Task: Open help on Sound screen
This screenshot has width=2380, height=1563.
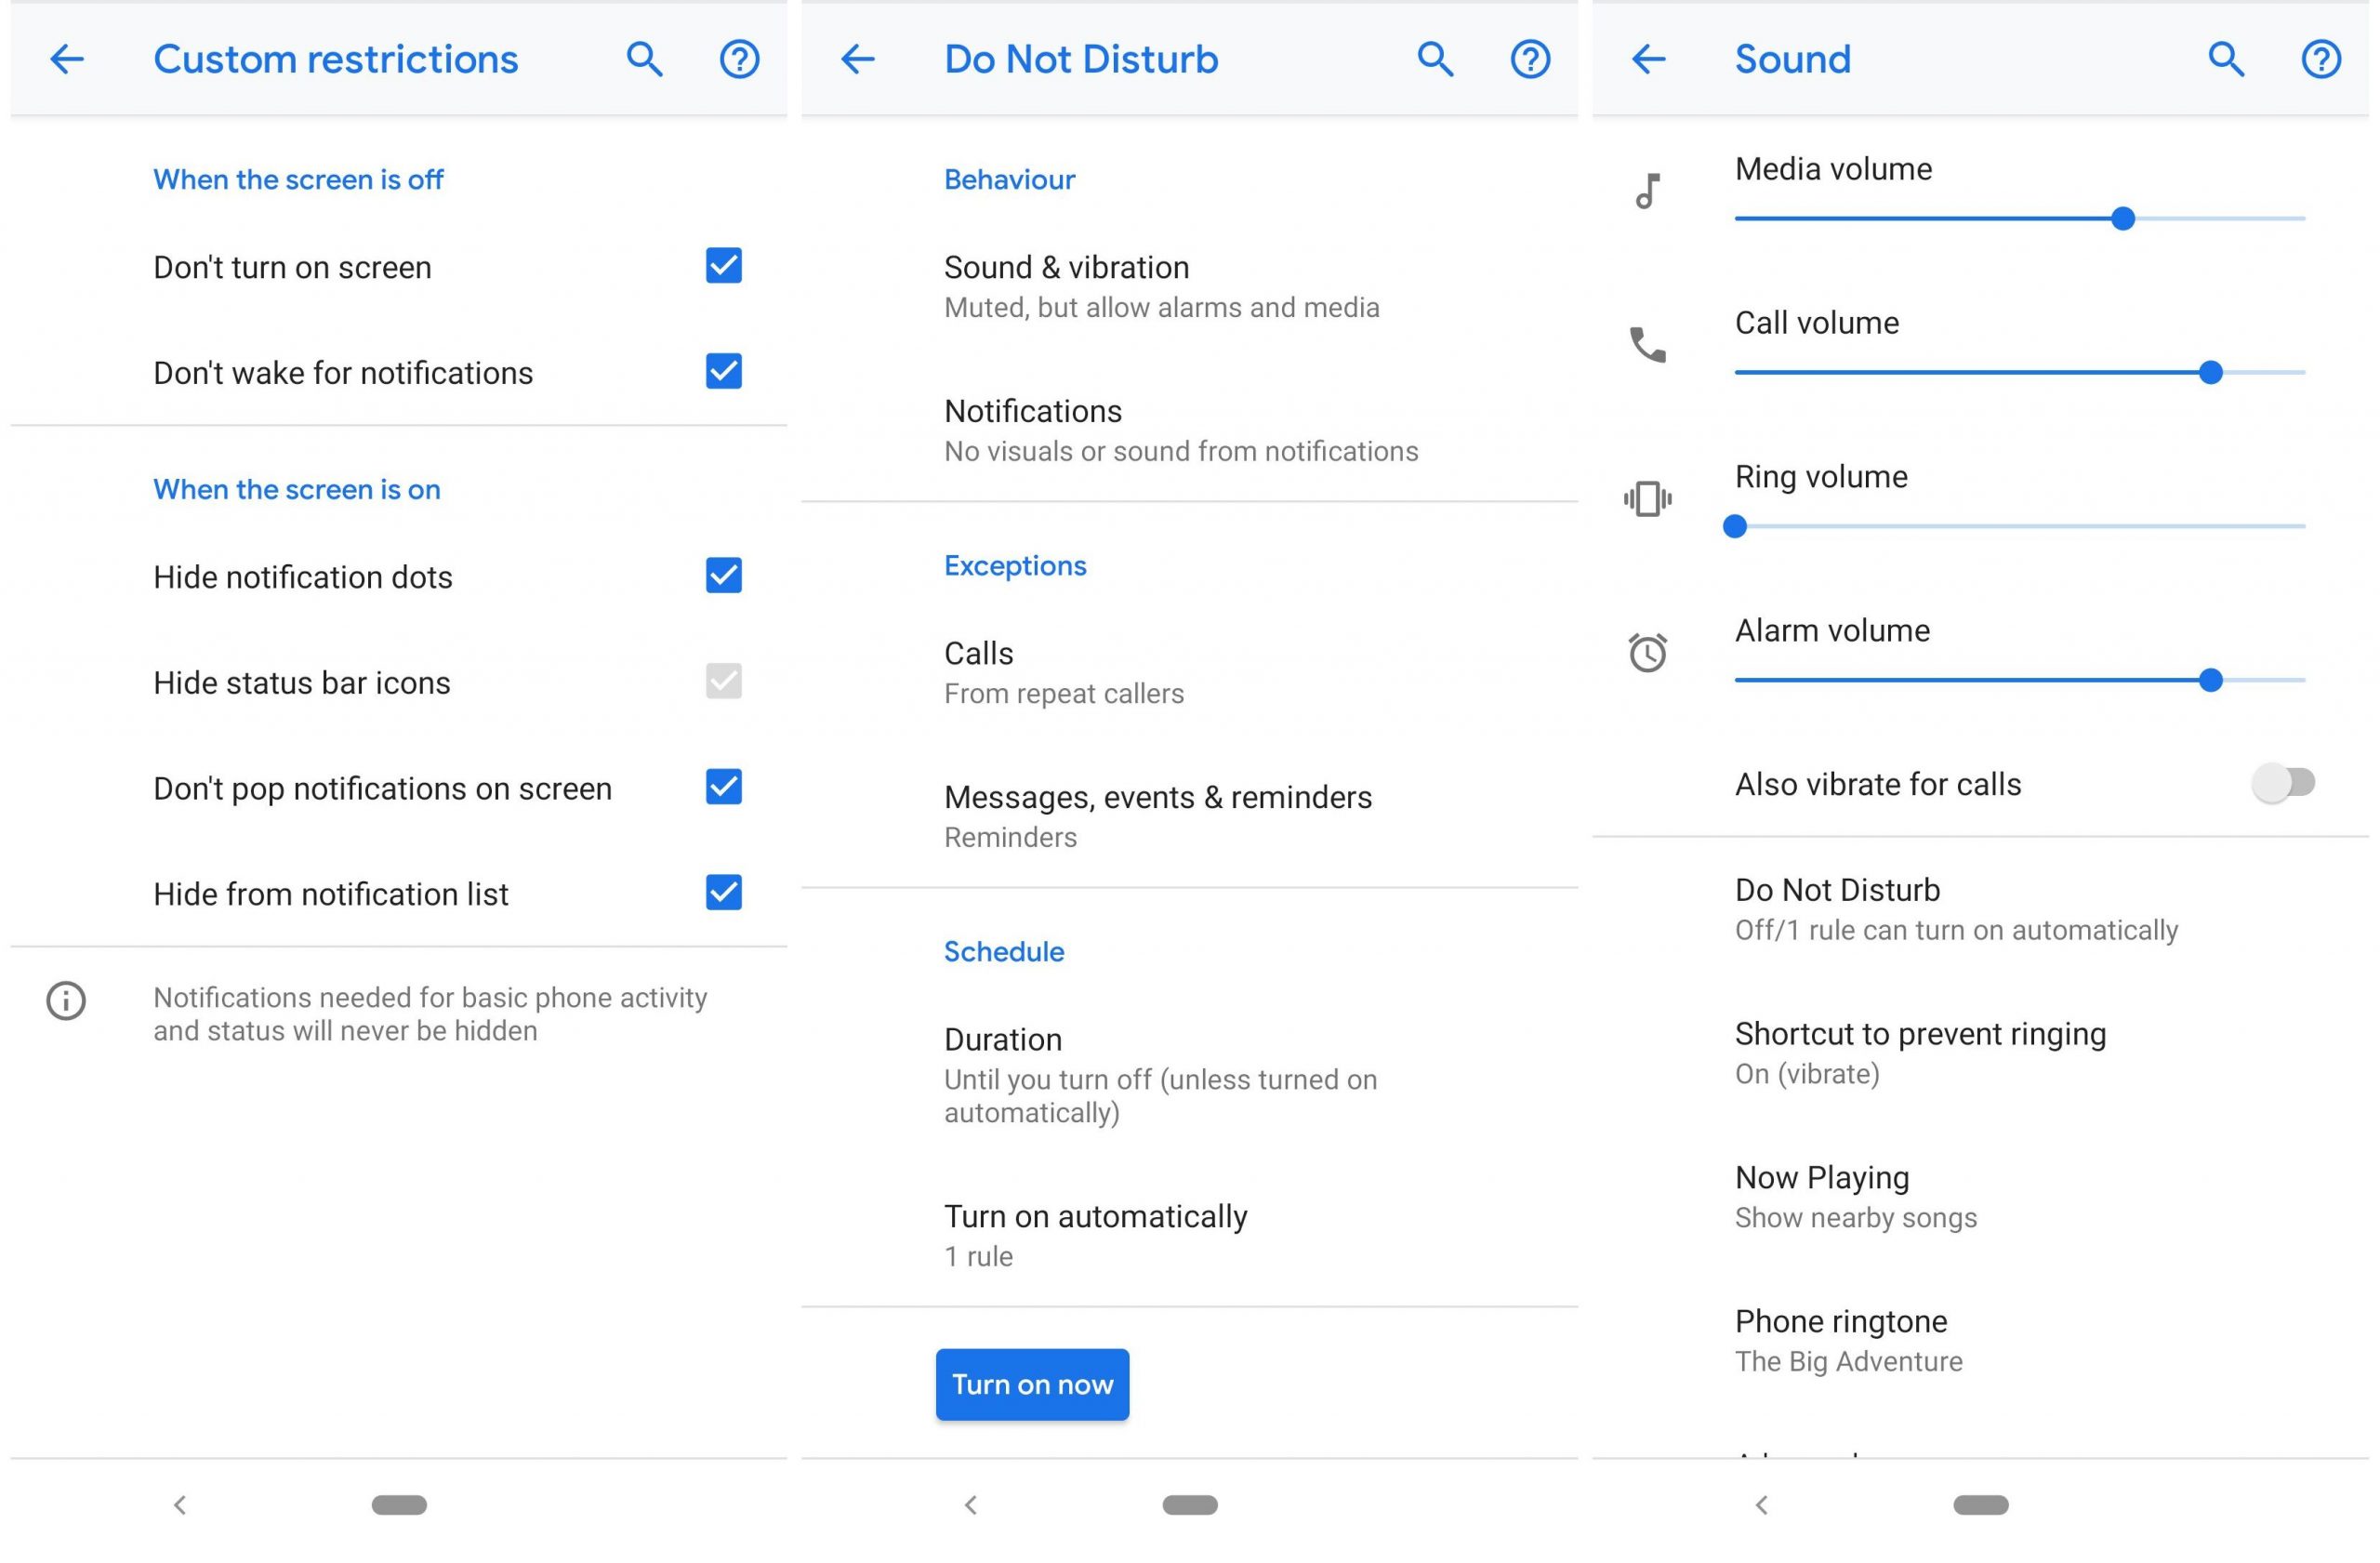Action: 2320,59
